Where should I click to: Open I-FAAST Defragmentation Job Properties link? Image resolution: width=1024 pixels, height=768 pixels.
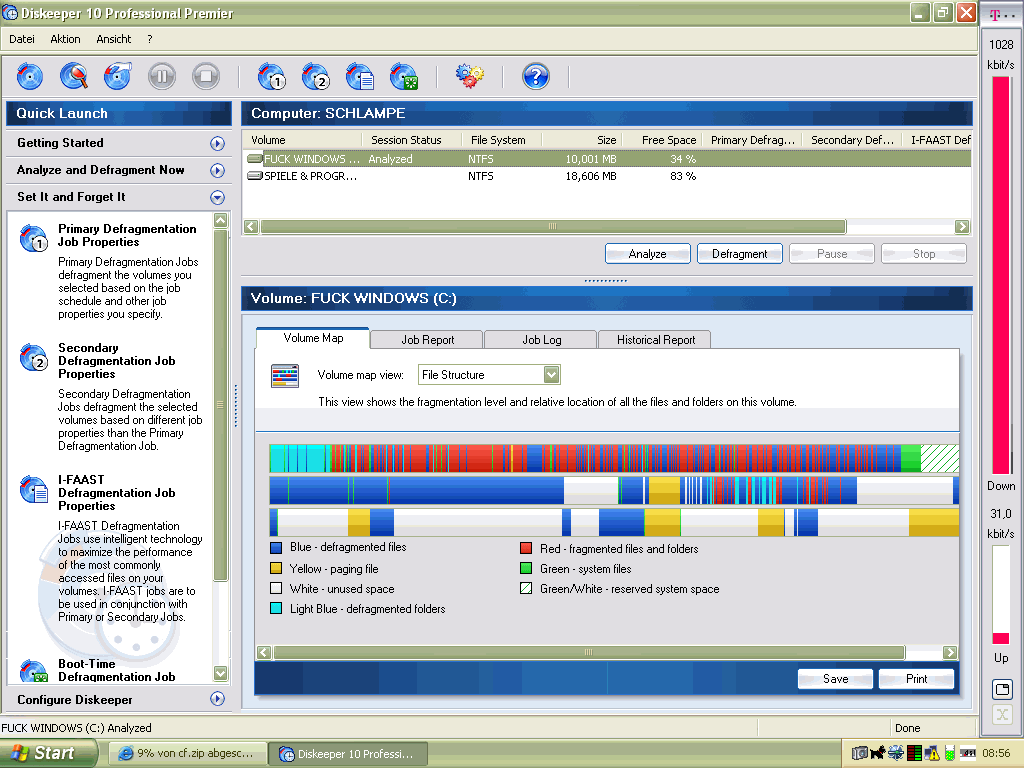click(116, 492)
